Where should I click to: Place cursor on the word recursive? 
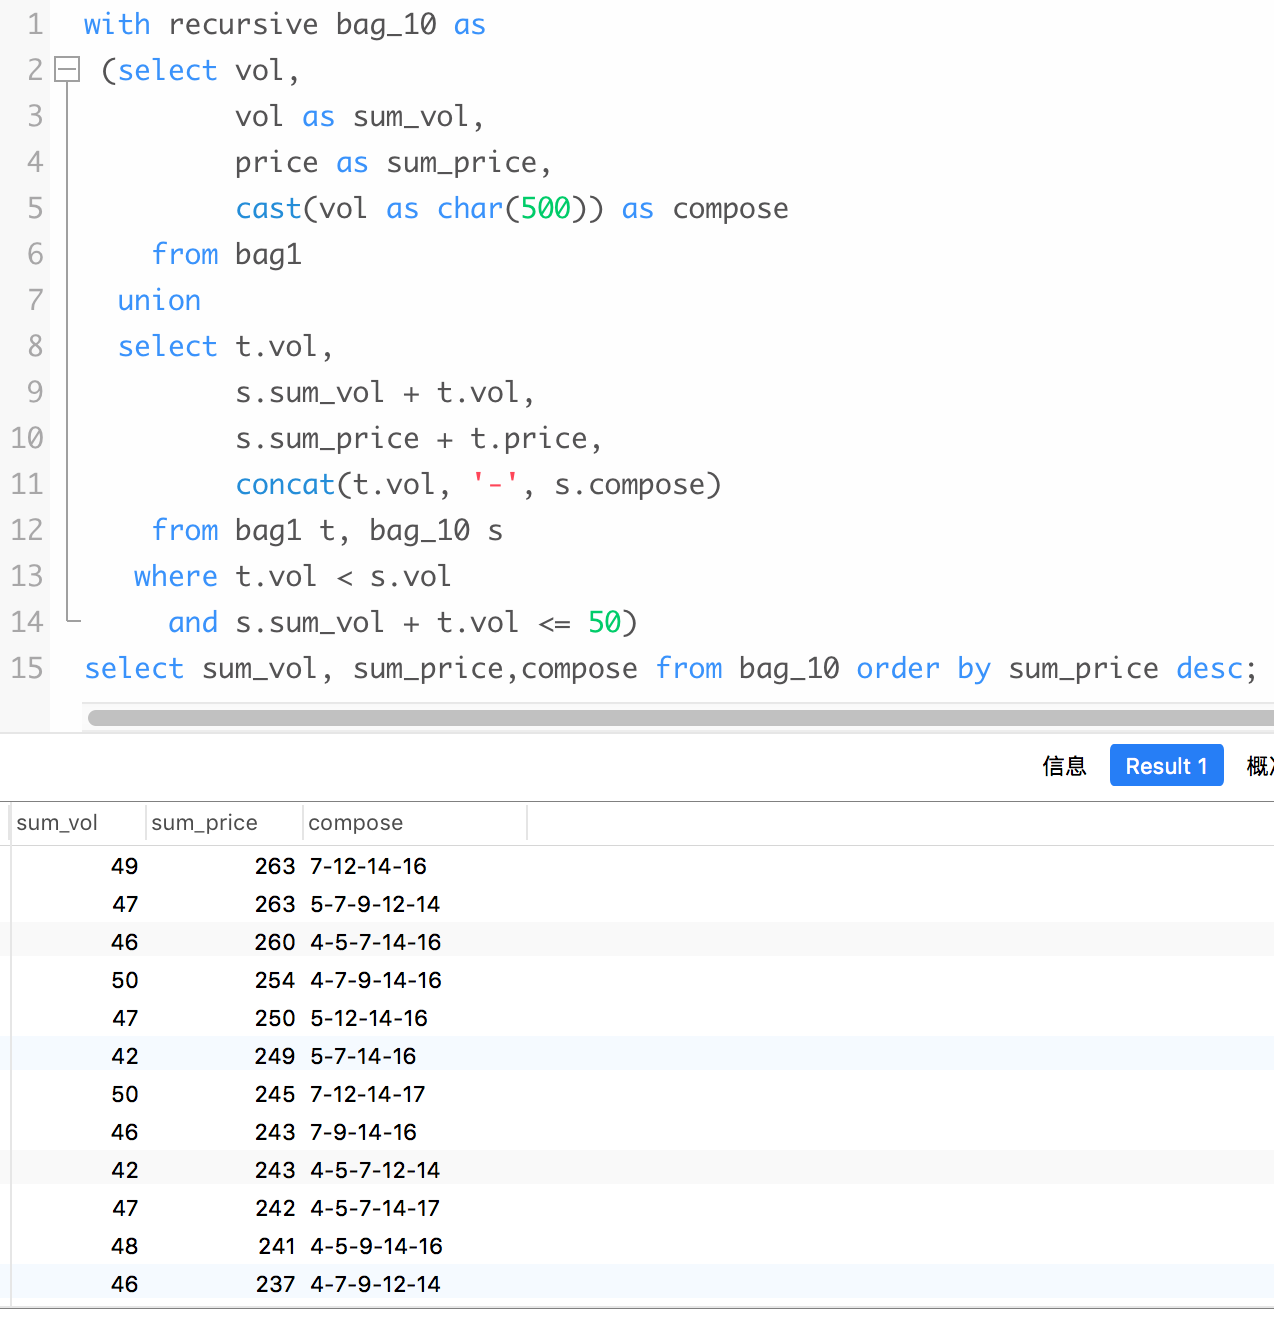pyautogui.click(x=243, y=24)
